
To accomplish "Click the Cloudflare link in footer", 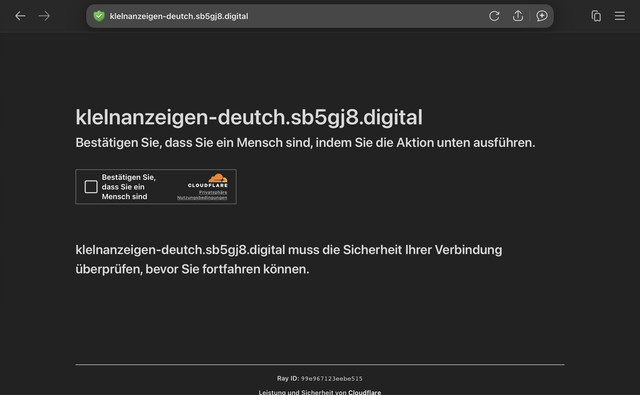I will click(364, 392).
